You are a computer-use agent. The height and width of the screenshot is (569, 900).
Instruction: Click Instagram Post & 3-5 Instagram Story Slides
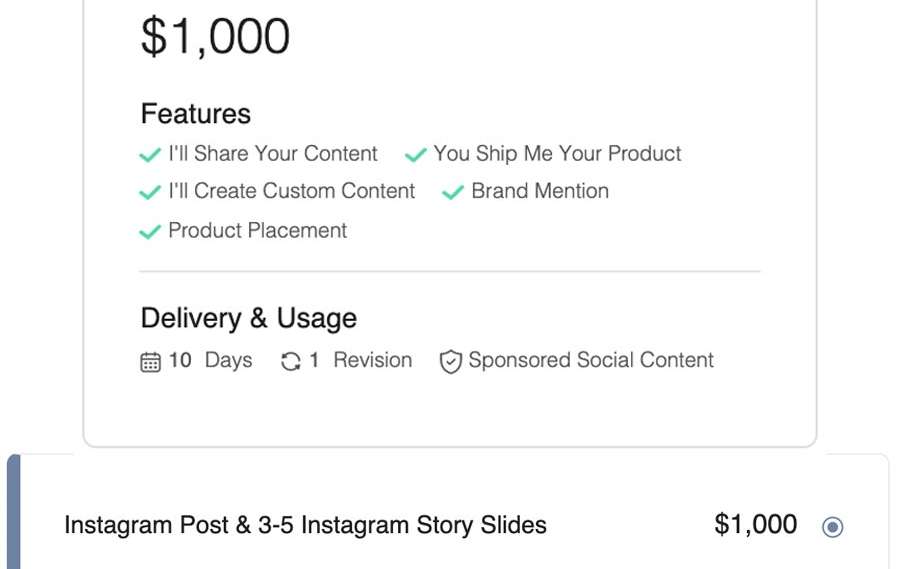(305, 525)
